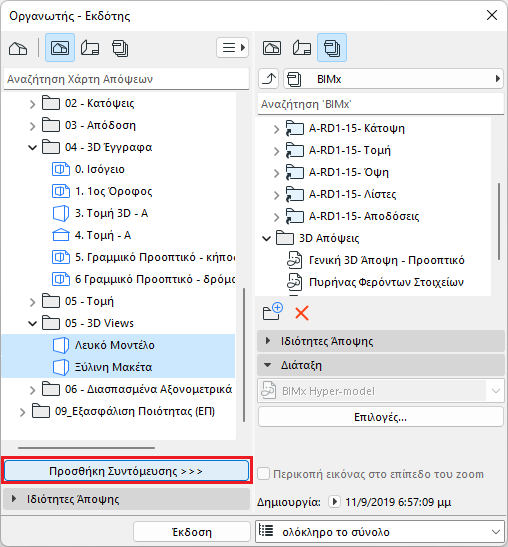This screenshot has width=508, height=547.
Task: Focus the Αναζήτηση 'BIMx' search field
Action: [x=381, y=104]
